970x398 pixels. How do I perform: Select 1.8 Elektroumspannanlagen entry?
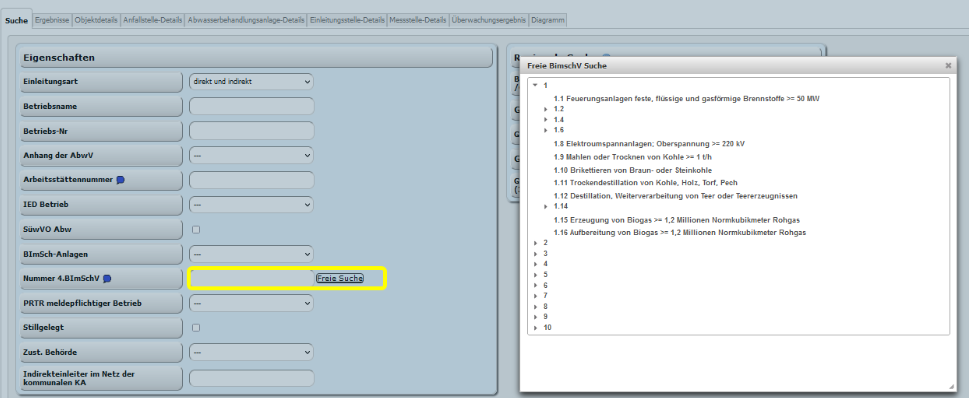click(x=649, y=144)
